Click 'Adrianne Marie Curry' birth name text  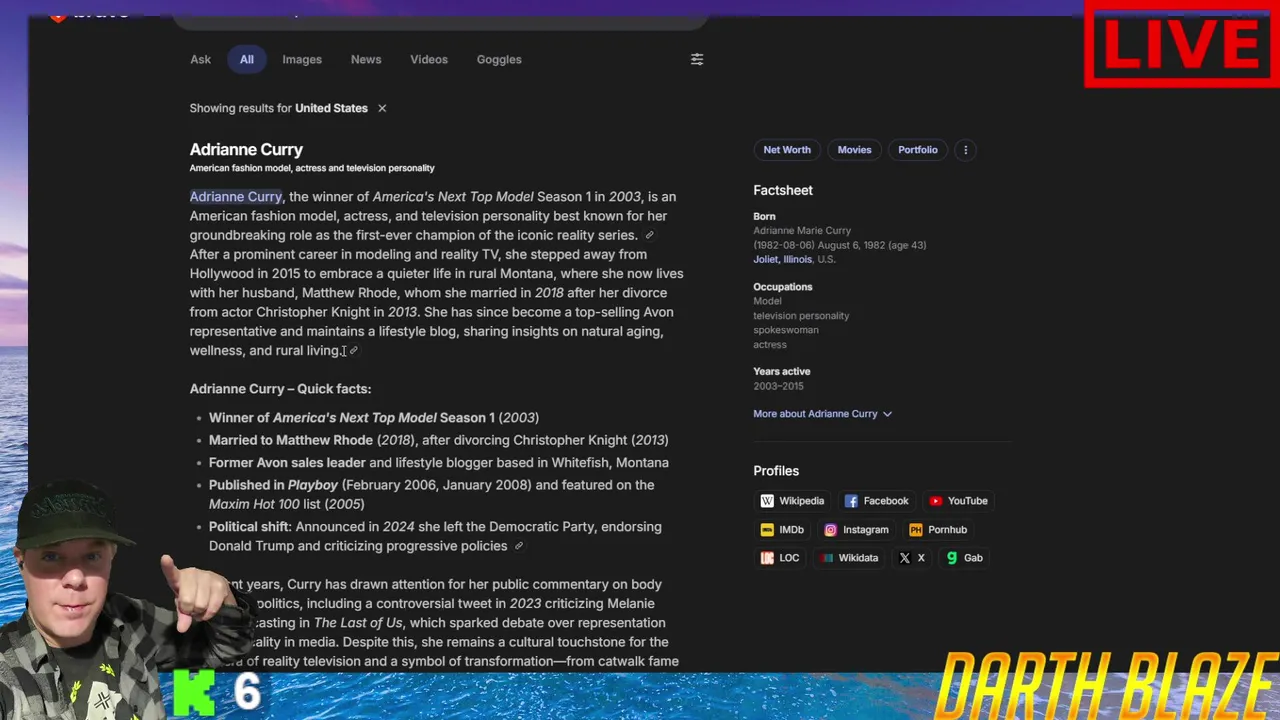pyautogui.click(x=802, y=231)
